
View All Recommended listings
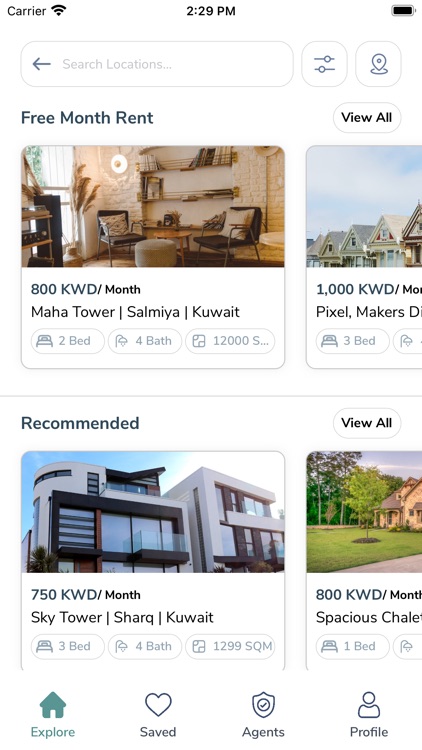pyautogui.click(x=366, y=423)
